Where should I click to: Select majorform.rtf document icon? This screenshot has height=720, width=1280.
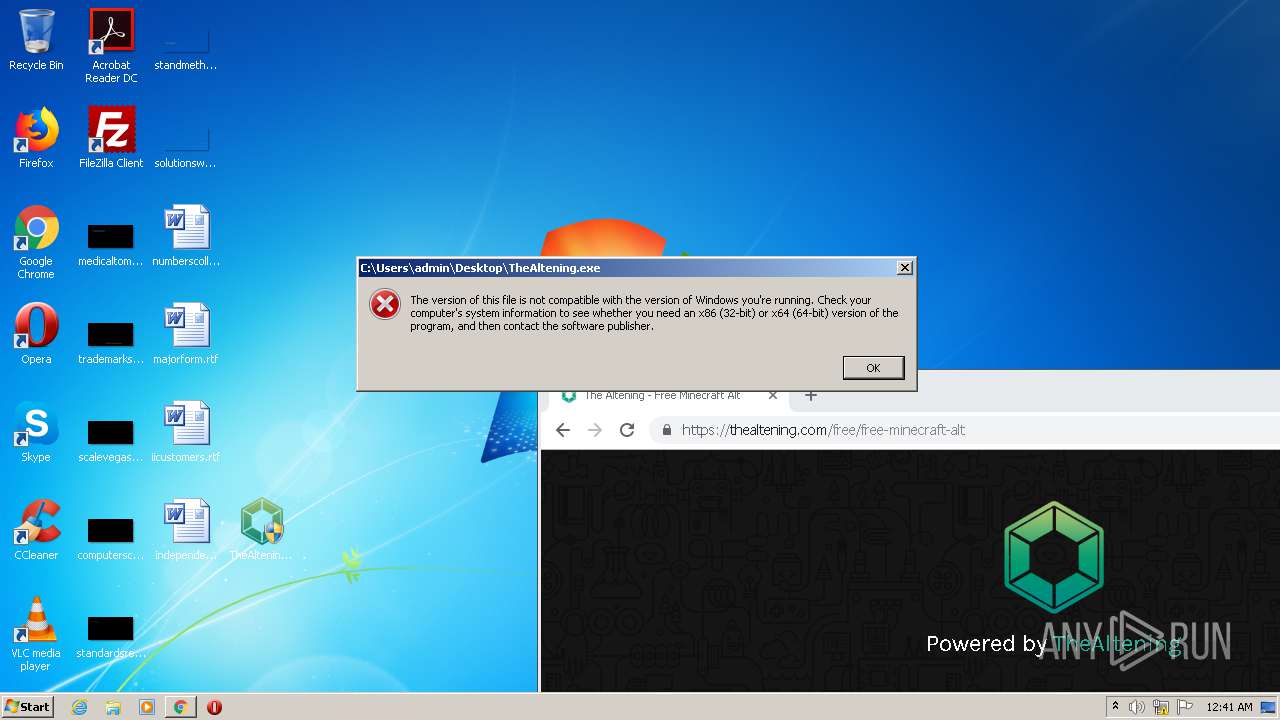pyautogui.click(x=186, y=333)
